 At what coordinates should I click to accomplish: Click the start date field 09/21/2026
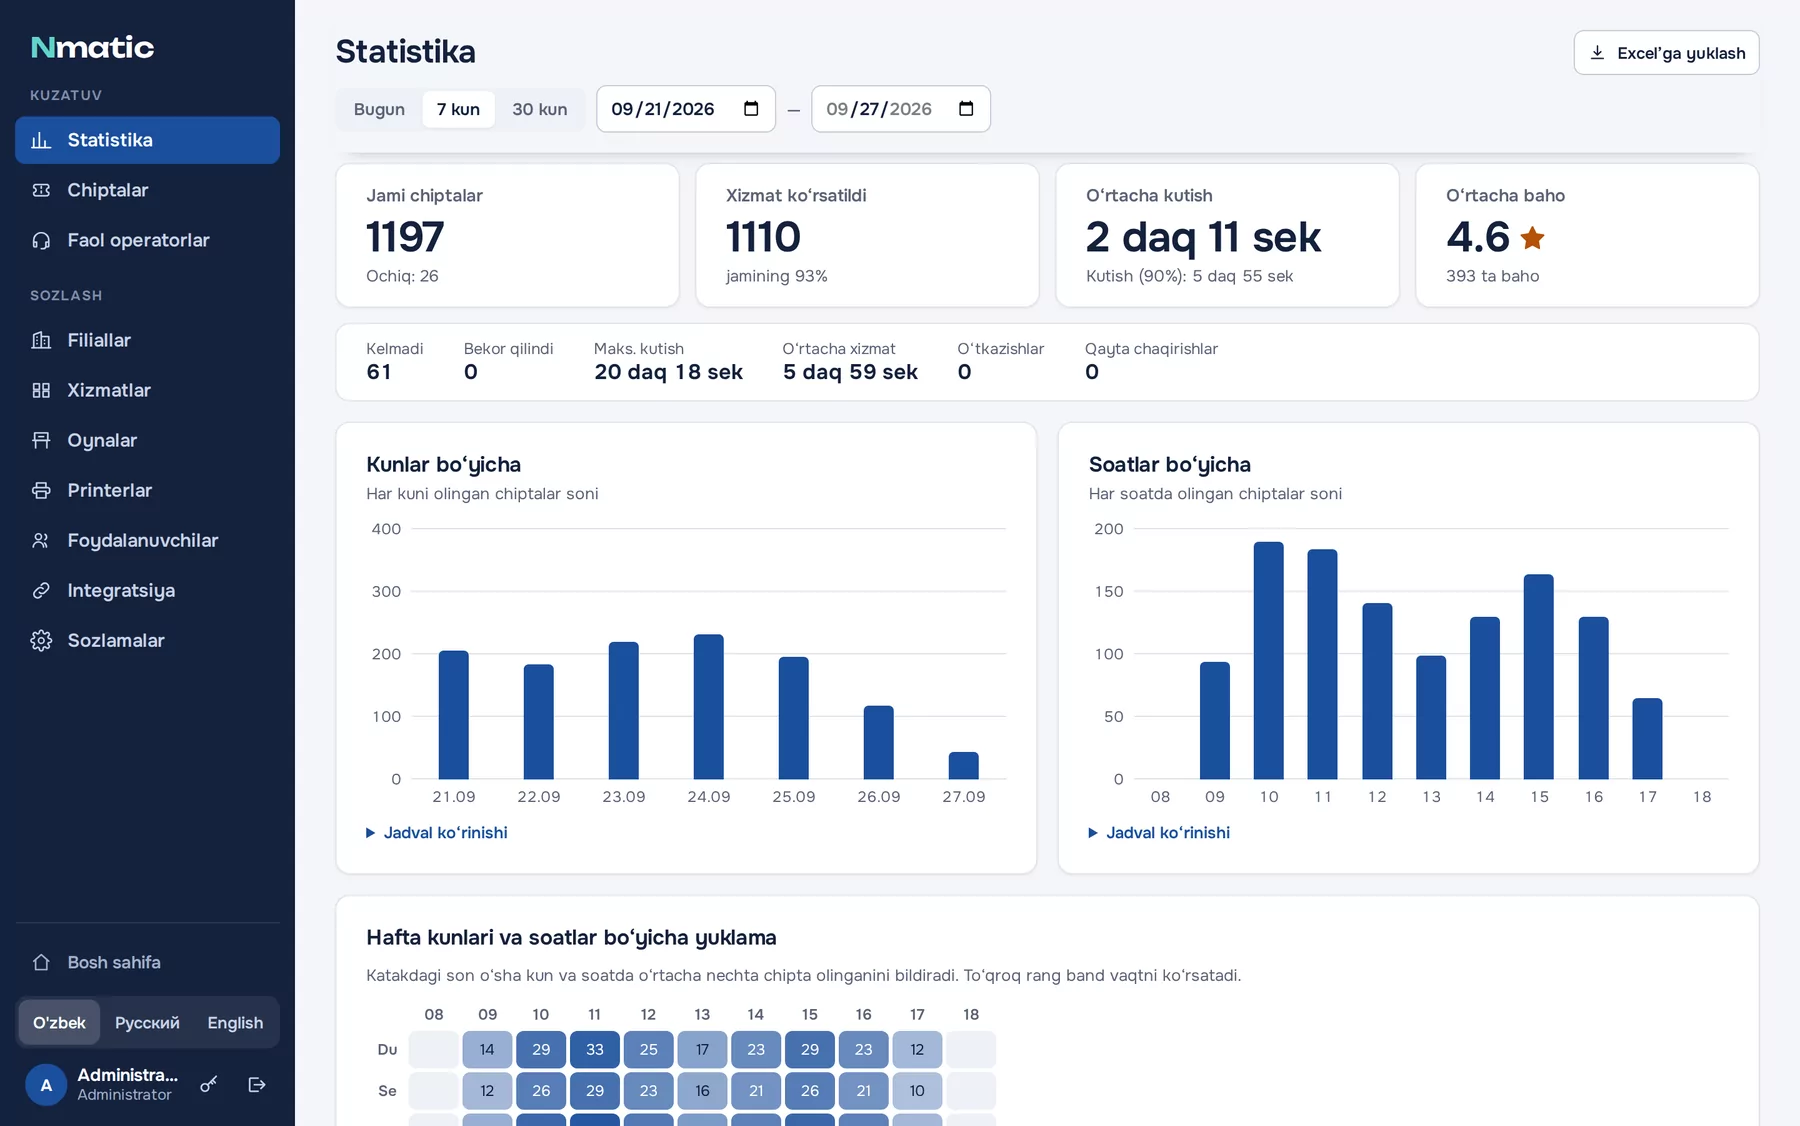686,109
